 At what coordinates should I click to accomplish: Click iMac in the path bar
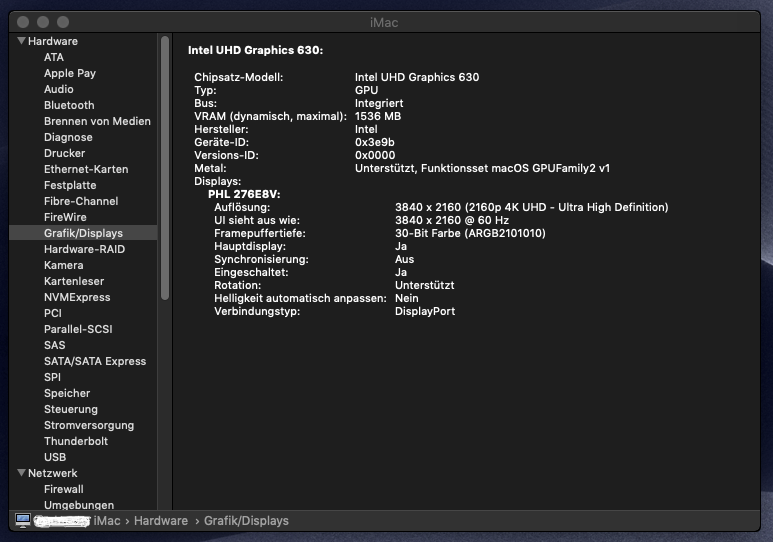tap(107, 521)
